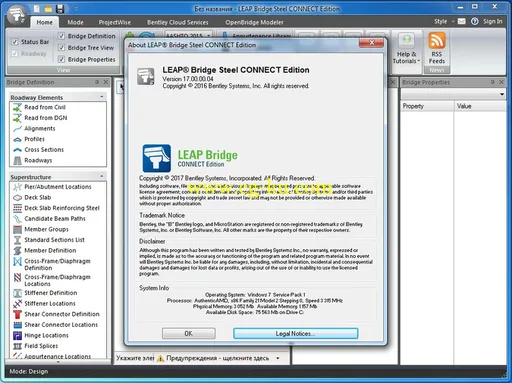Click the Member Groups icon
Image resolution: width=512 pixels, height=383 pixels.
pyautogui.click(x=17, y=229)
